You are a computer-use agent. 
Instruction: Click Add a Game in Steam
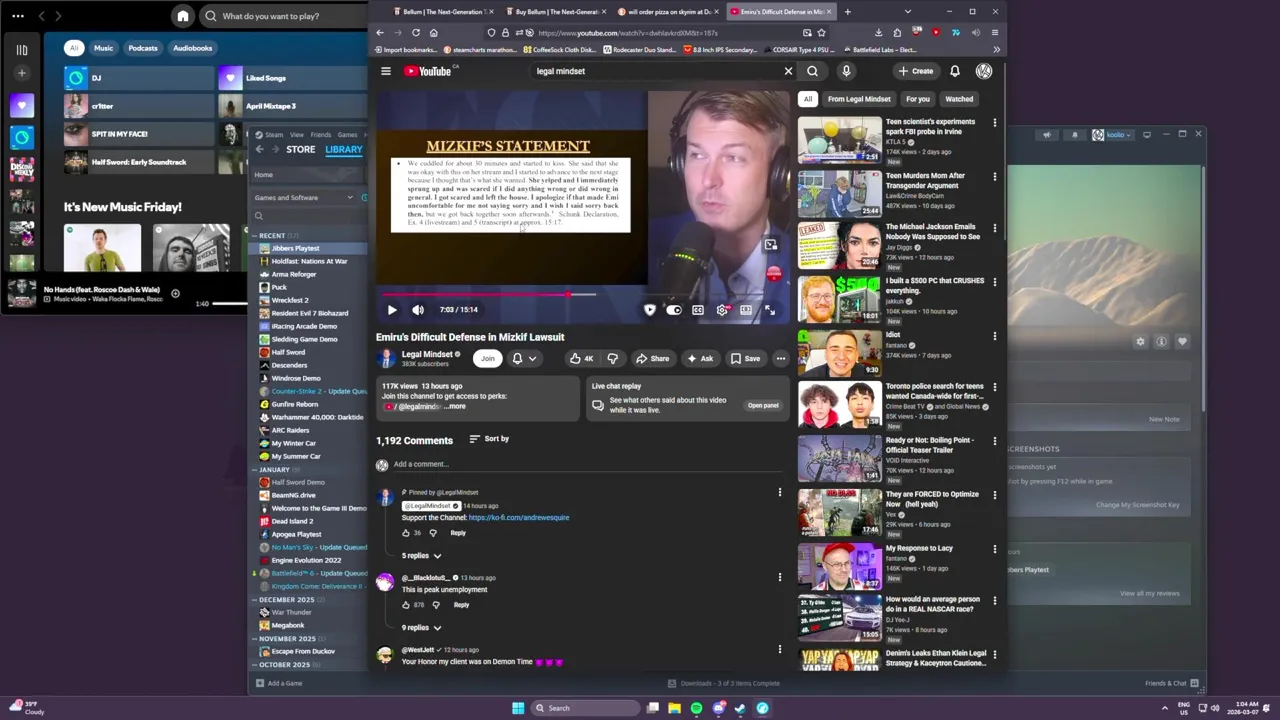point(279,683)
